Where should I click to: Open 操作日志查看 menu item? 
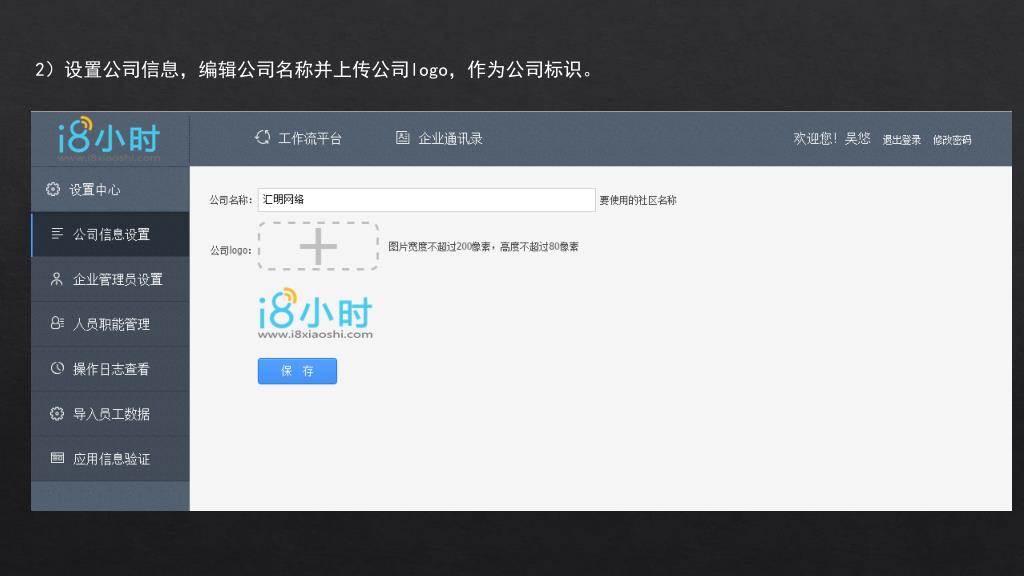pos(110,369)
